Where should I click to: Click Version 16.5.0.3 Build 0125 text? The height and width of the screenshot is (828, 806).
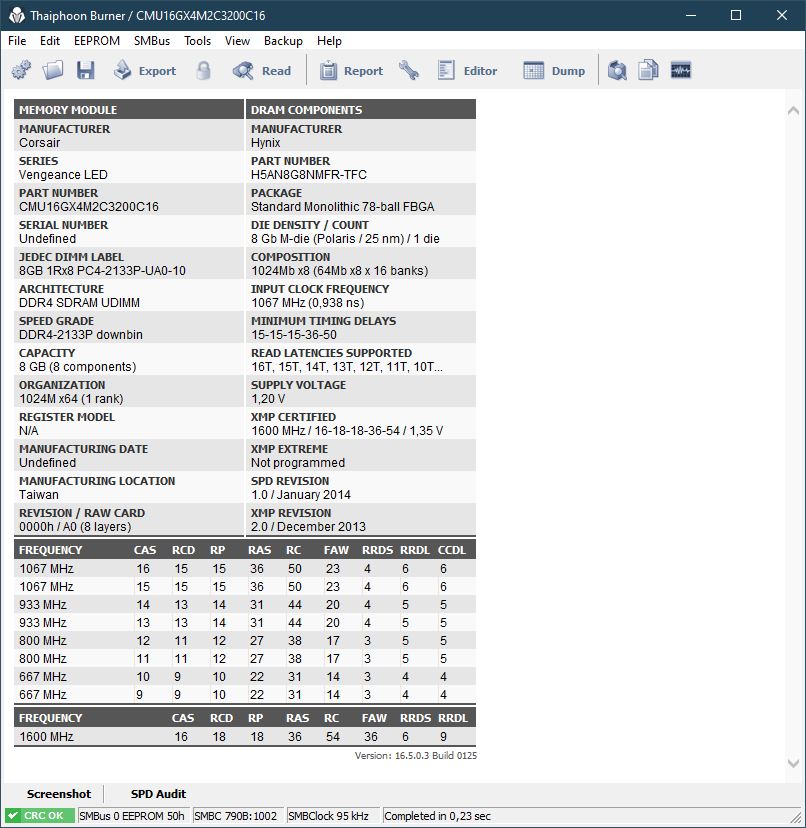[x=416, y=755]
